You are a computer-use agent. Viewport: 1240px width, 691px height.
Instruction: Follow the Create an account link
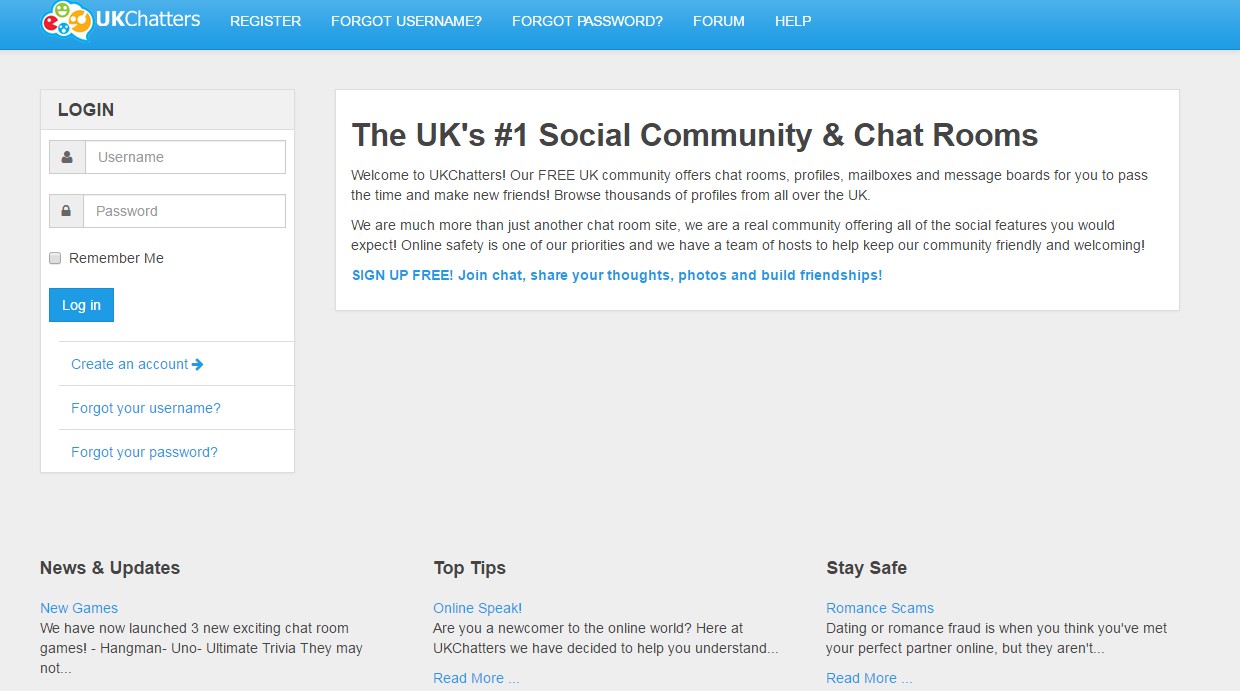(x=128, y=363)
